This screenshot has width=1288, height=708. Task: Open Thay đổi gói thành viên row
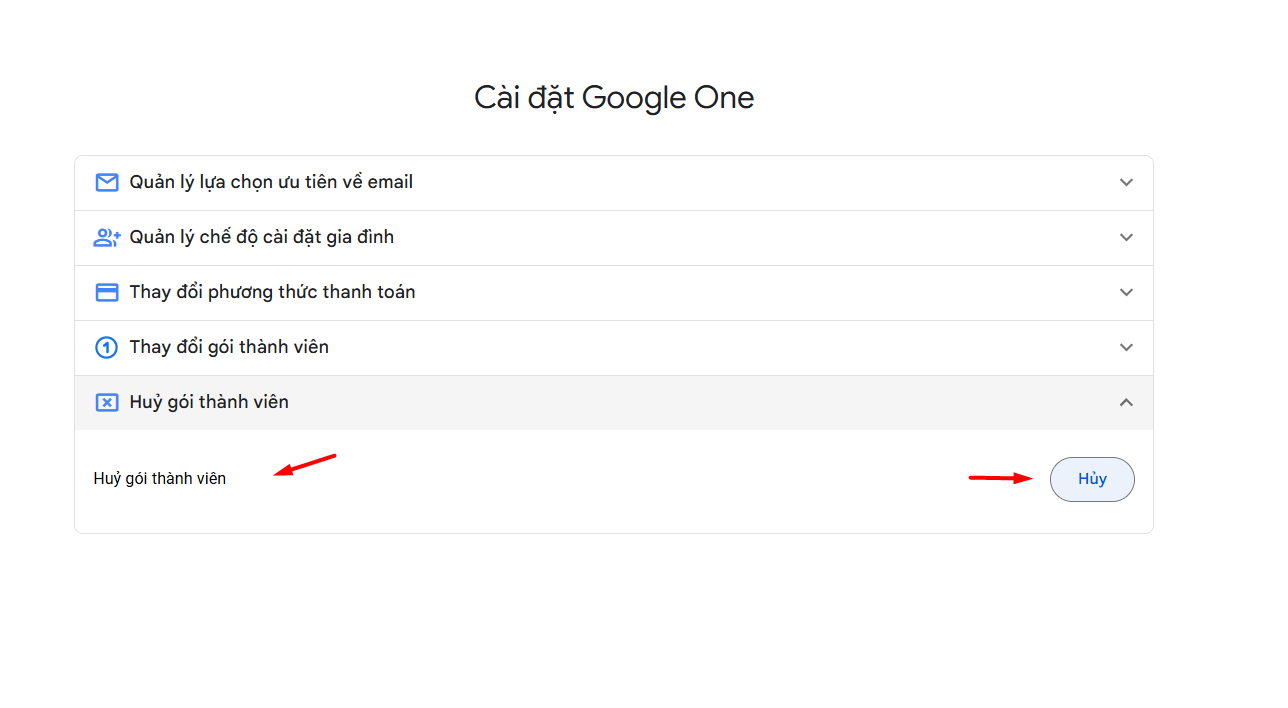614,348
